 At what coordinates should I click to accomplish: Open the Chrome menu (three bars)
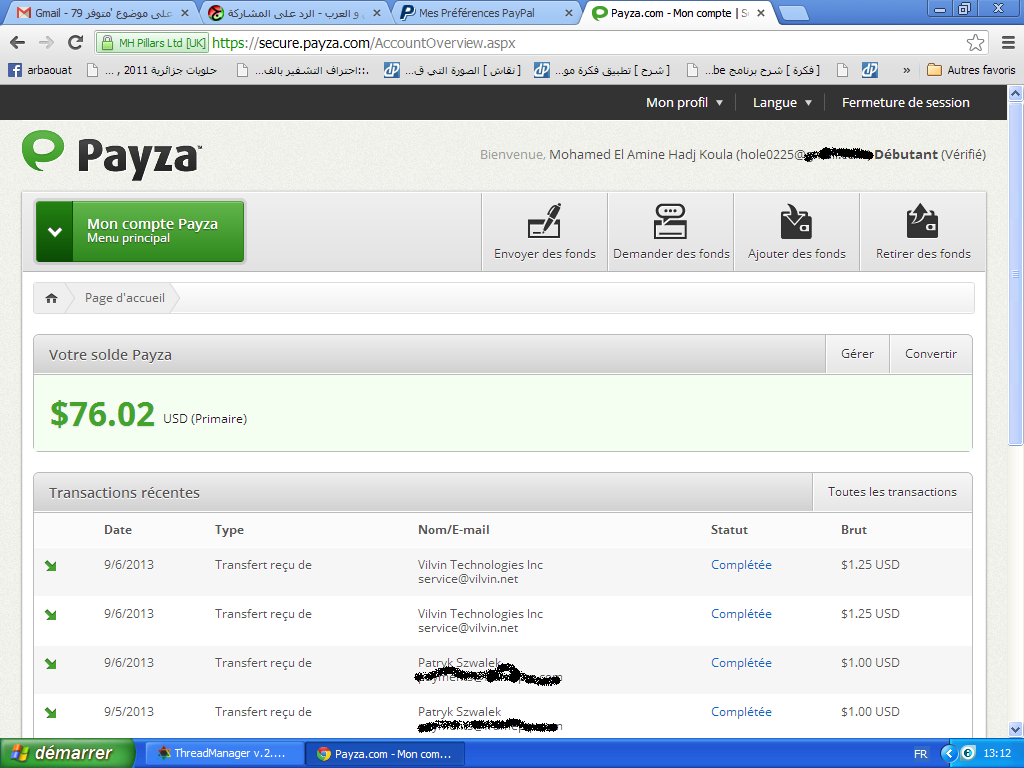1008,43
